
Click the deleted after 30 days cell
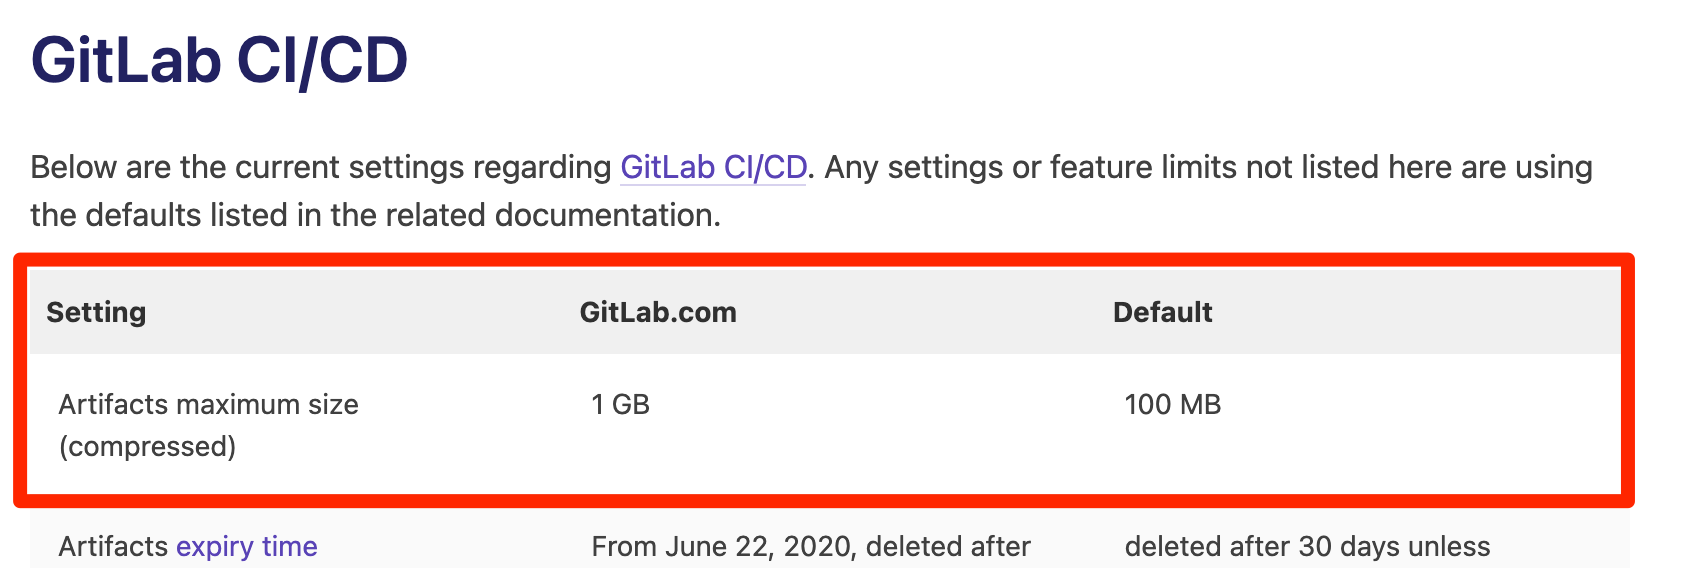(x=1307, y=547)
